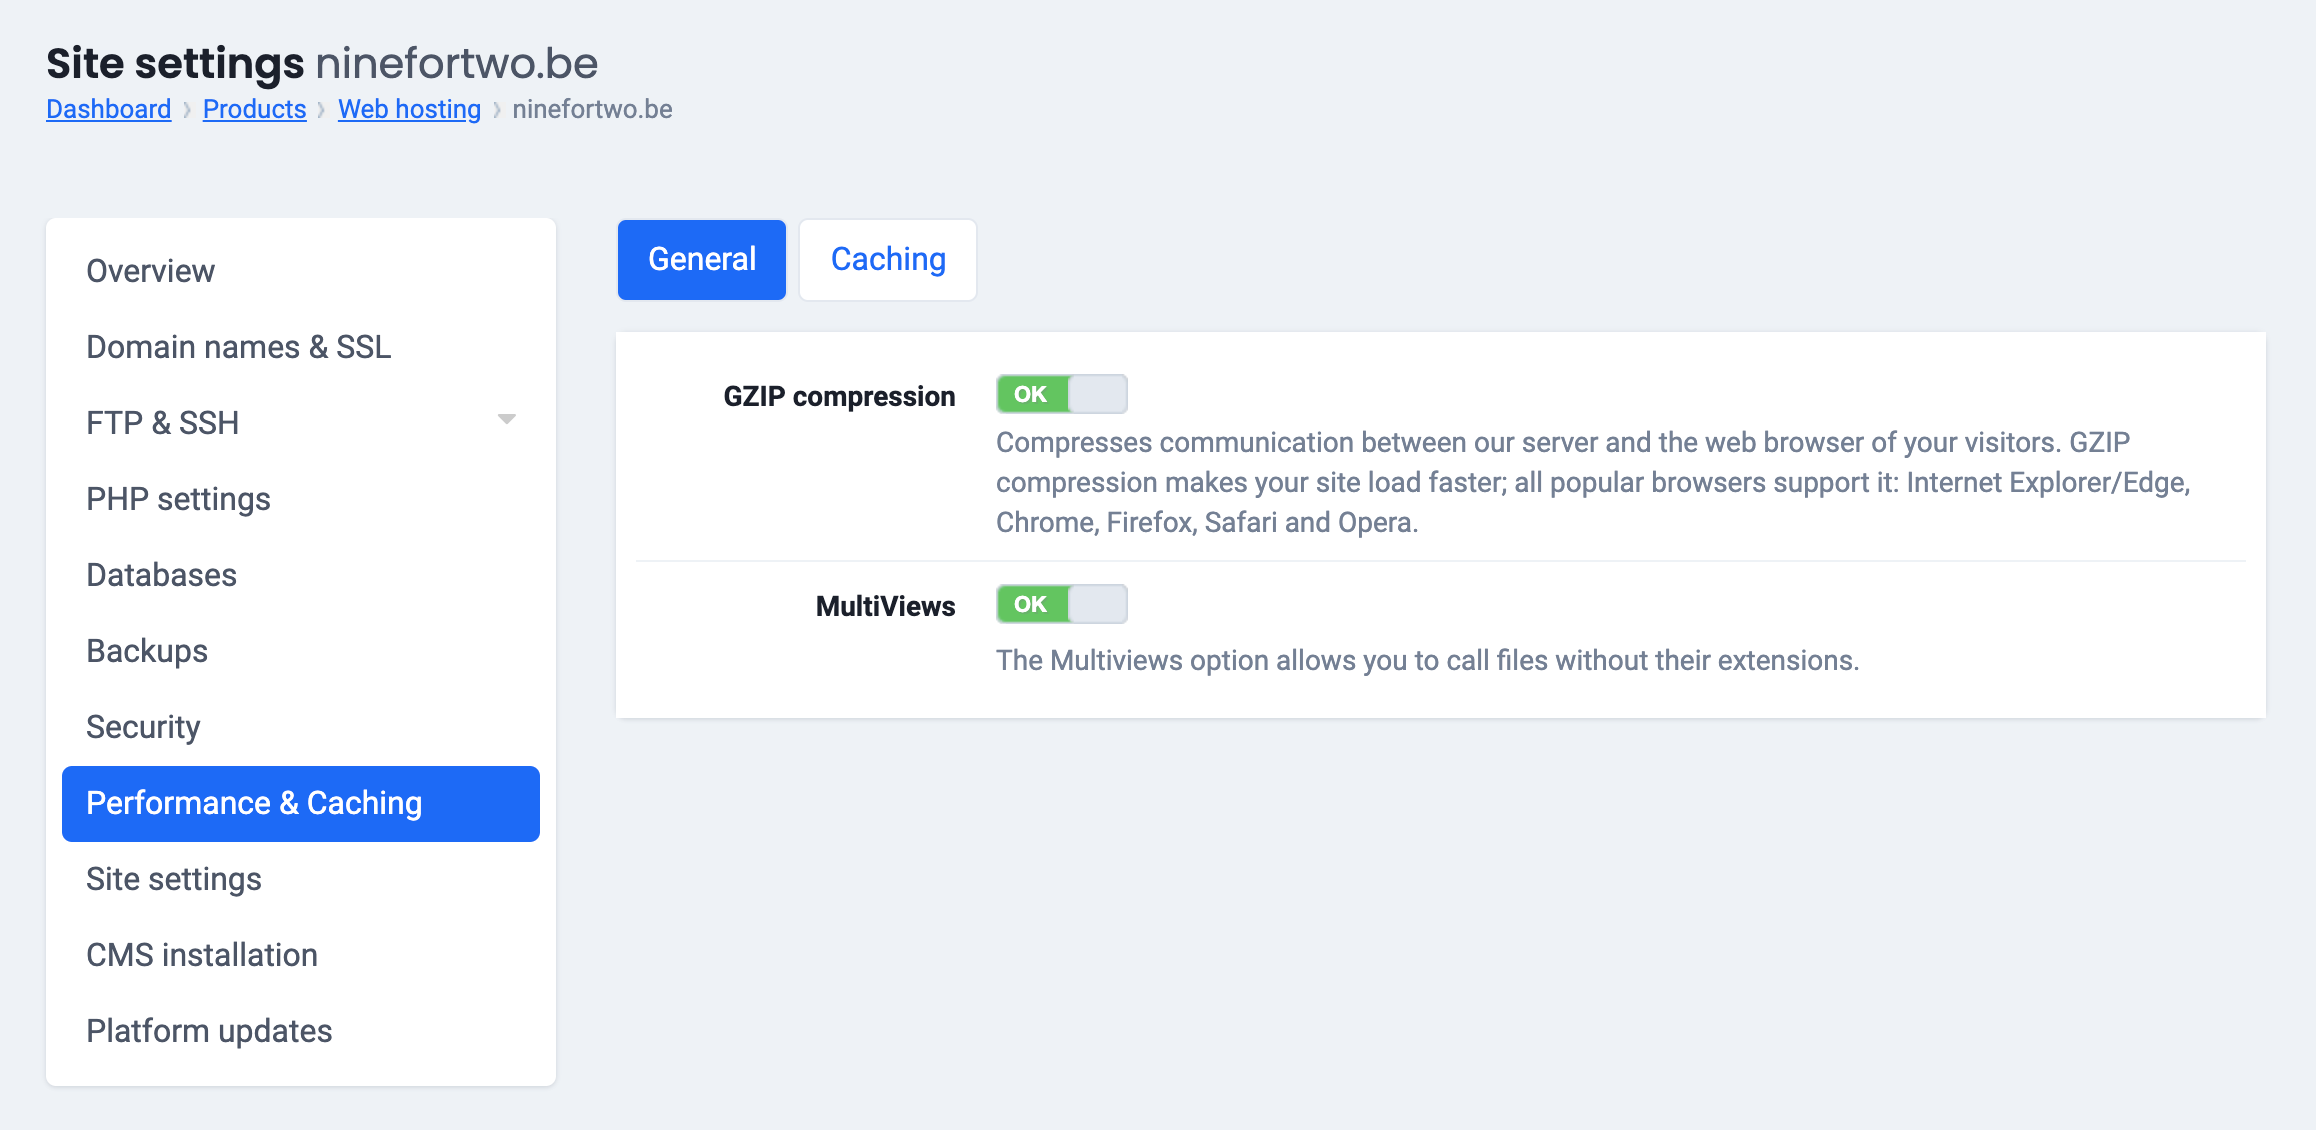This screenshot has width=2316, height=1130.
Task: Disable the MultiViews toggle
Action: pos(1061,604)
